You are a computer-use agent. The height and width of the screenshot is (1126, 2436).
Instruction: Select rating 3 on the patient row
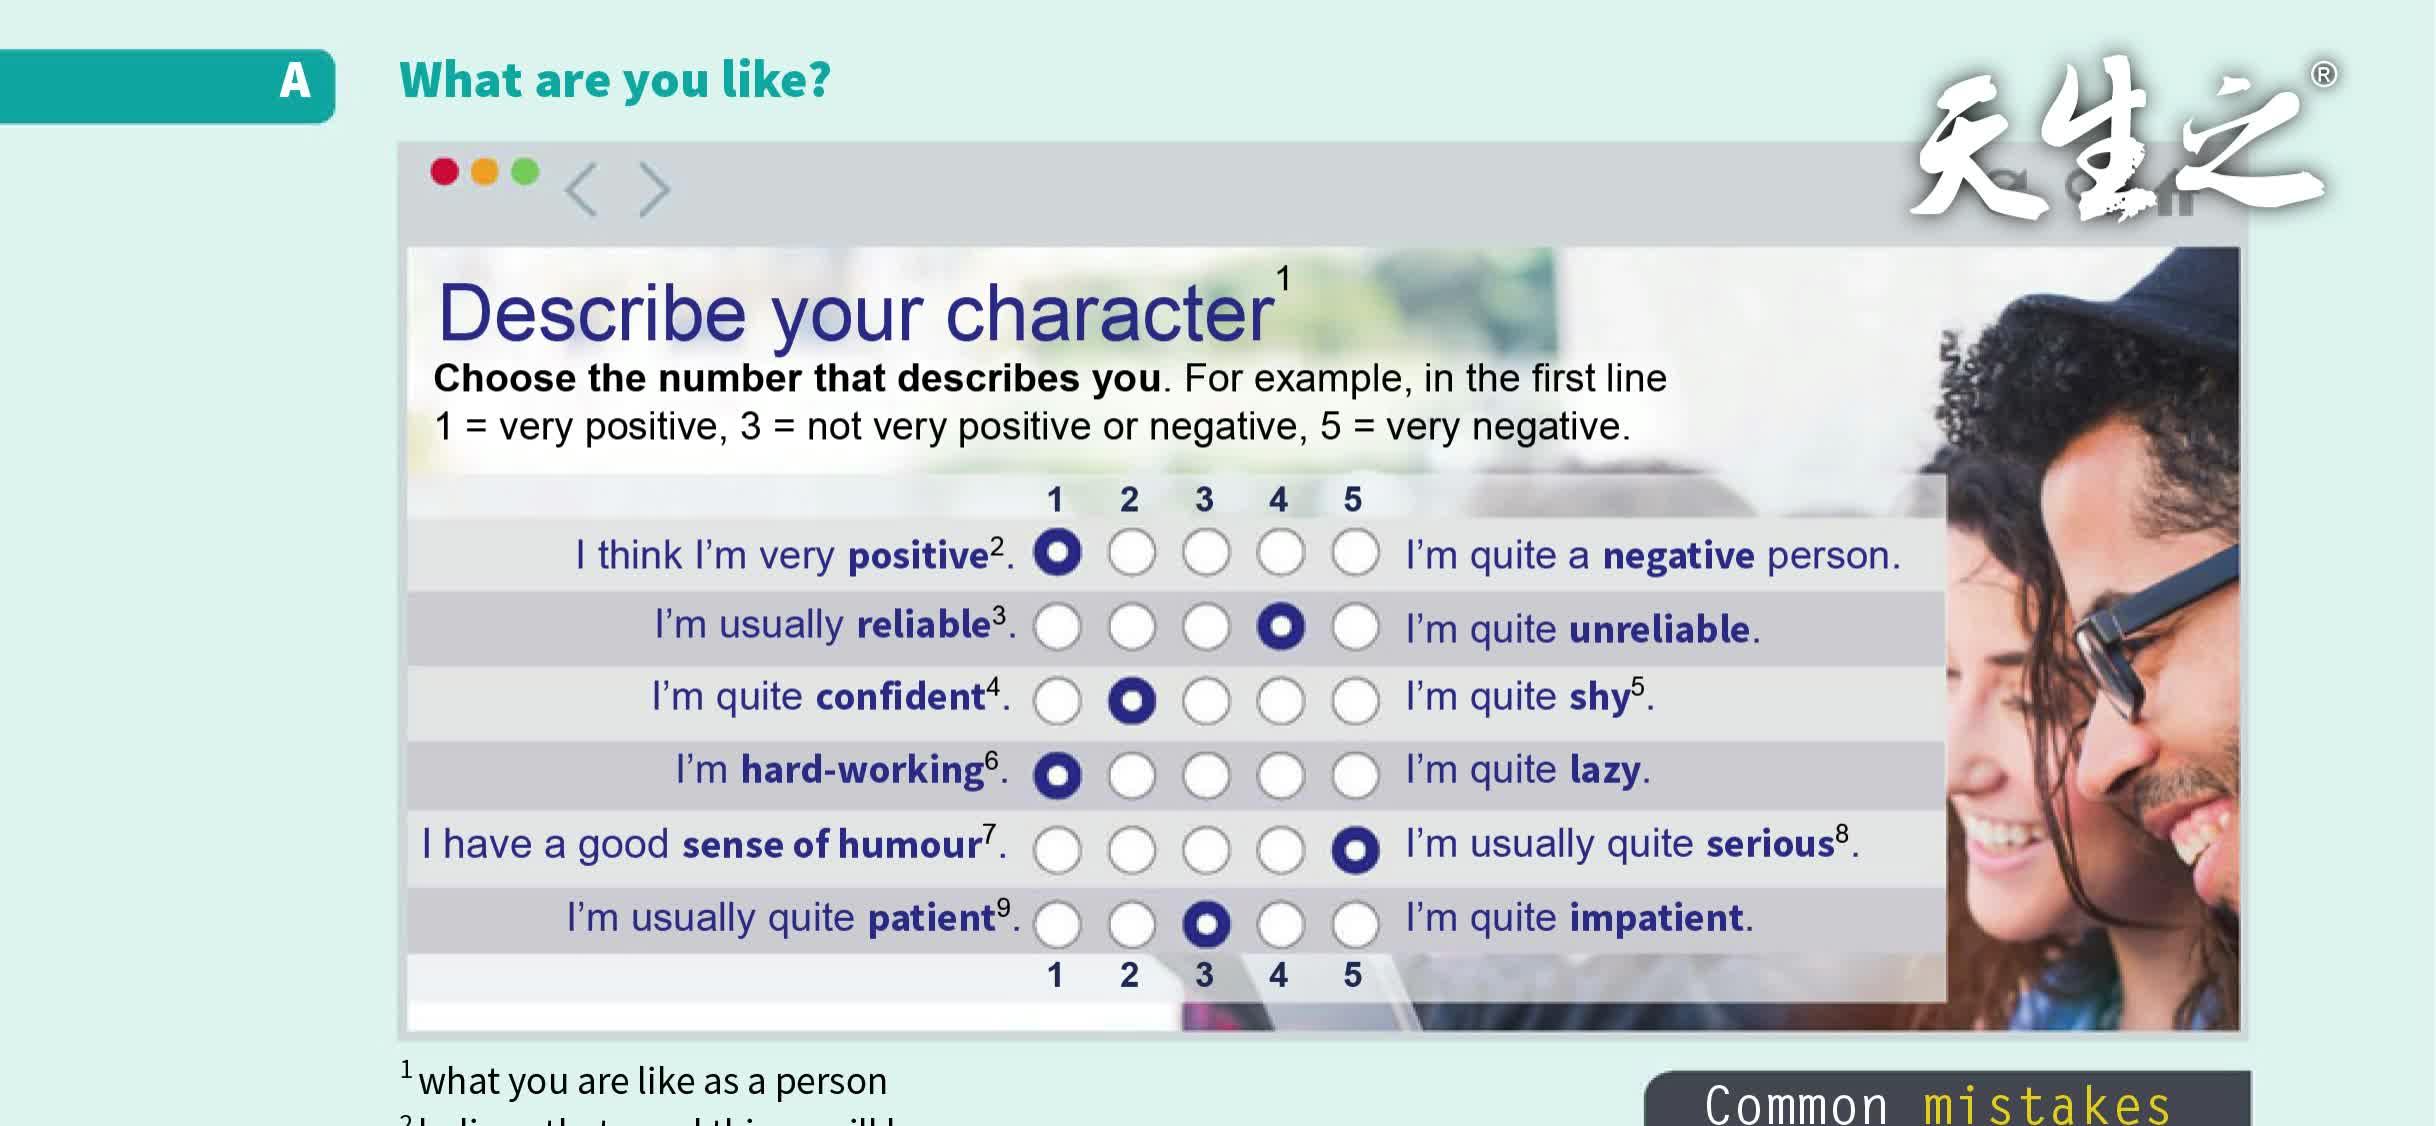tap(1205, 923)
